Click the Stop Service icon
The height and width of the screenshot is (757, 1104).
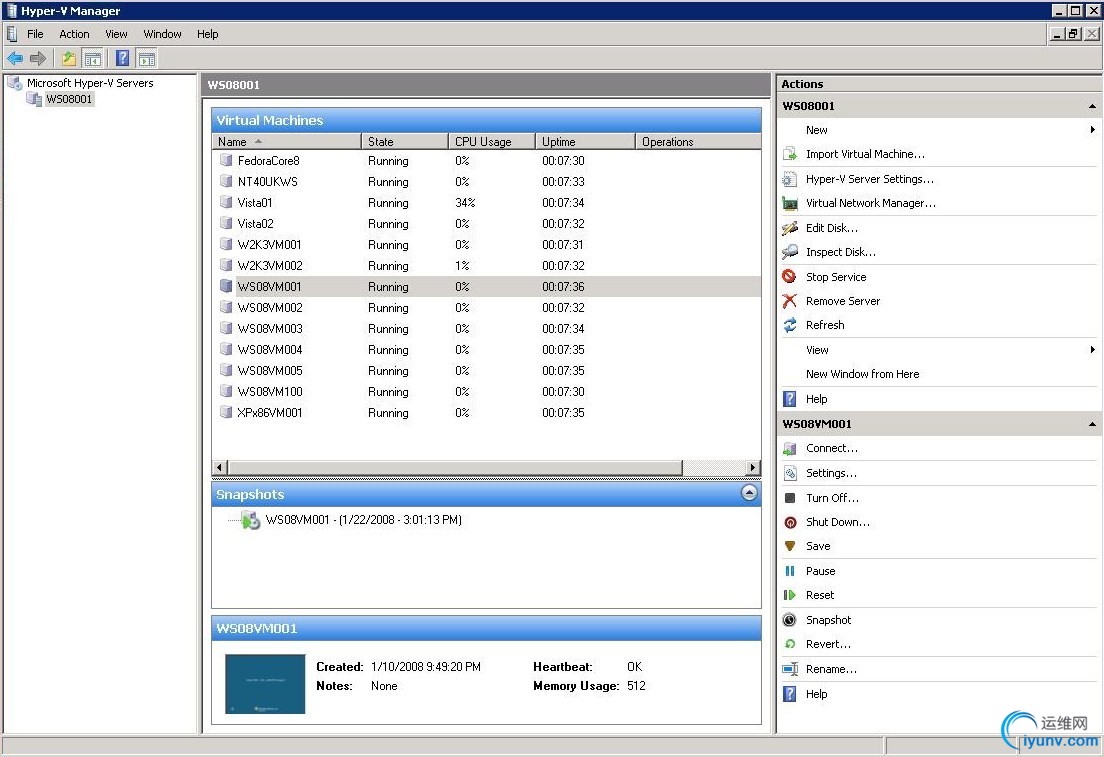coord(790,277)
